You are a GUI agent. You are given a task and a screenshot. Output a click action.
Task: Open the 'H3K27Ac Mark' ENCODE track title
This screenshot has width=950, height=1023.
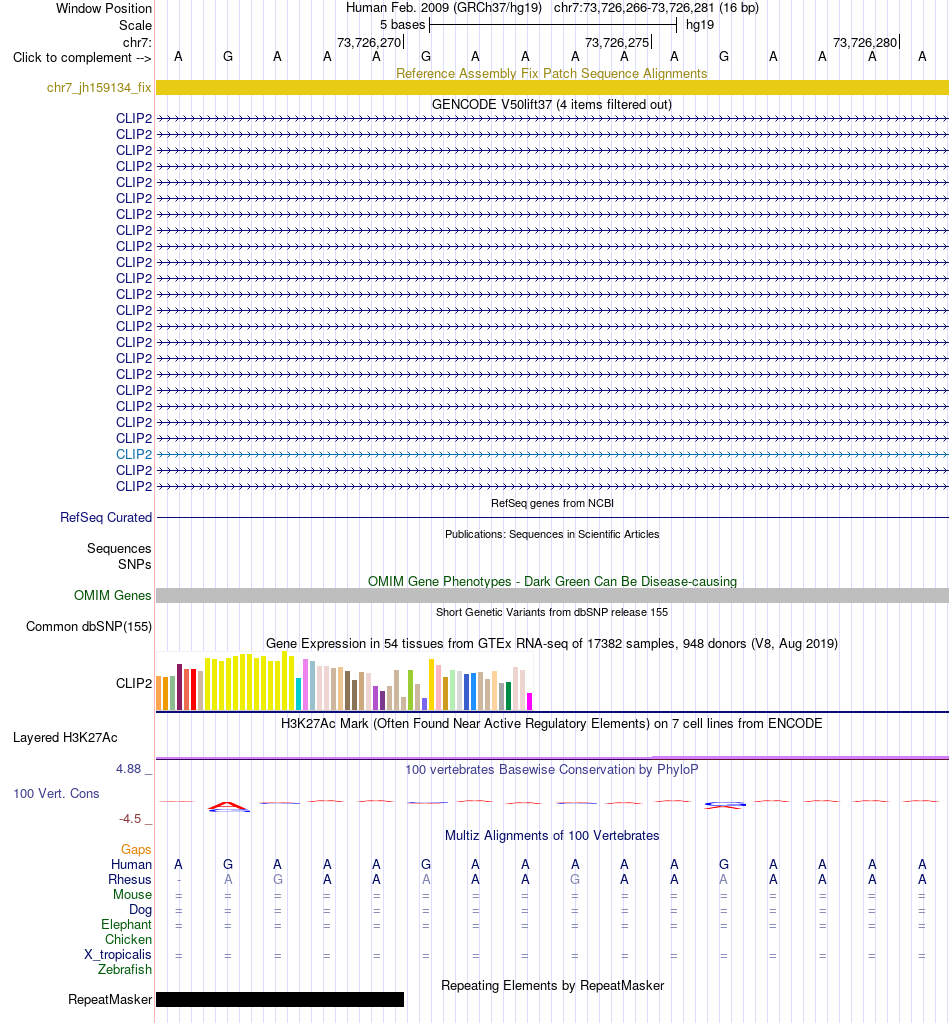(552, 724)
